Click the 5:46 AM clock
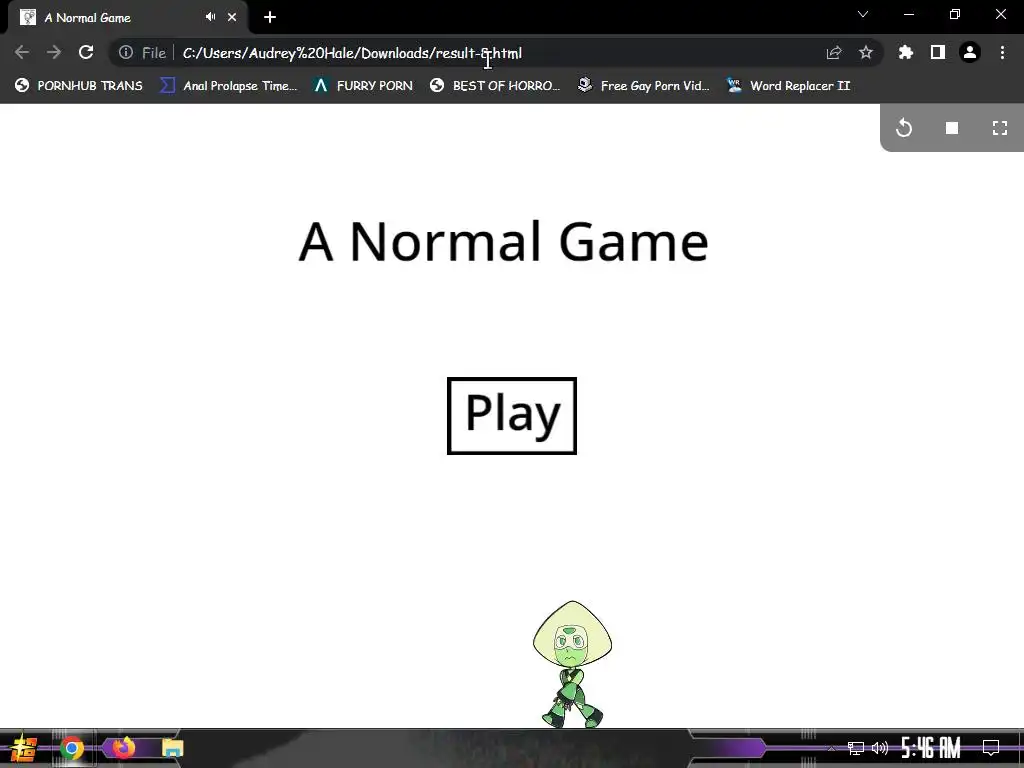The height and width of the screenshot is (768, 1024). click(x=931, y=748)
